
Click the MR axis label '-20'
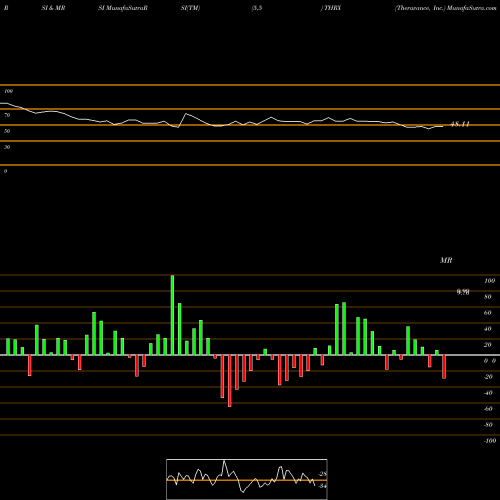click(488, 377)
